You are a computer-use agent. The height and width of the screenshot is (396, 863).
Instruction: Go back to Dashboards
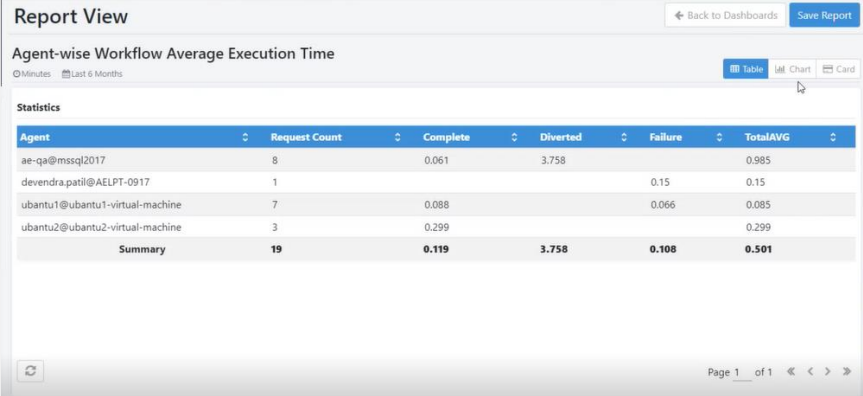point(725,15)
